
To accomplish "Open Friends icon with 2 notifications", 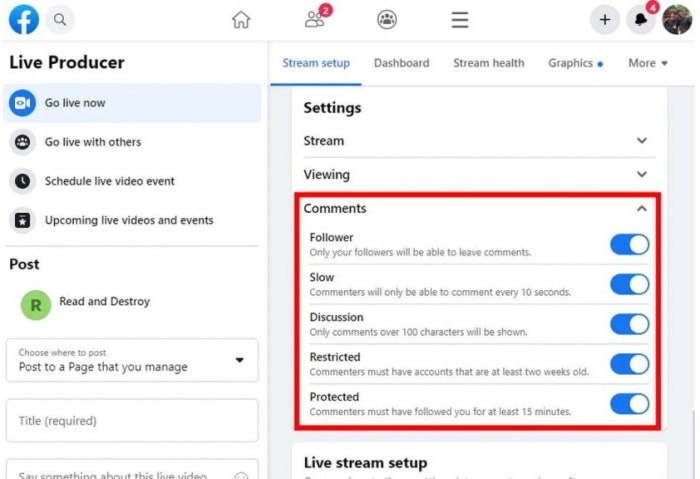I will coord(317,18).
